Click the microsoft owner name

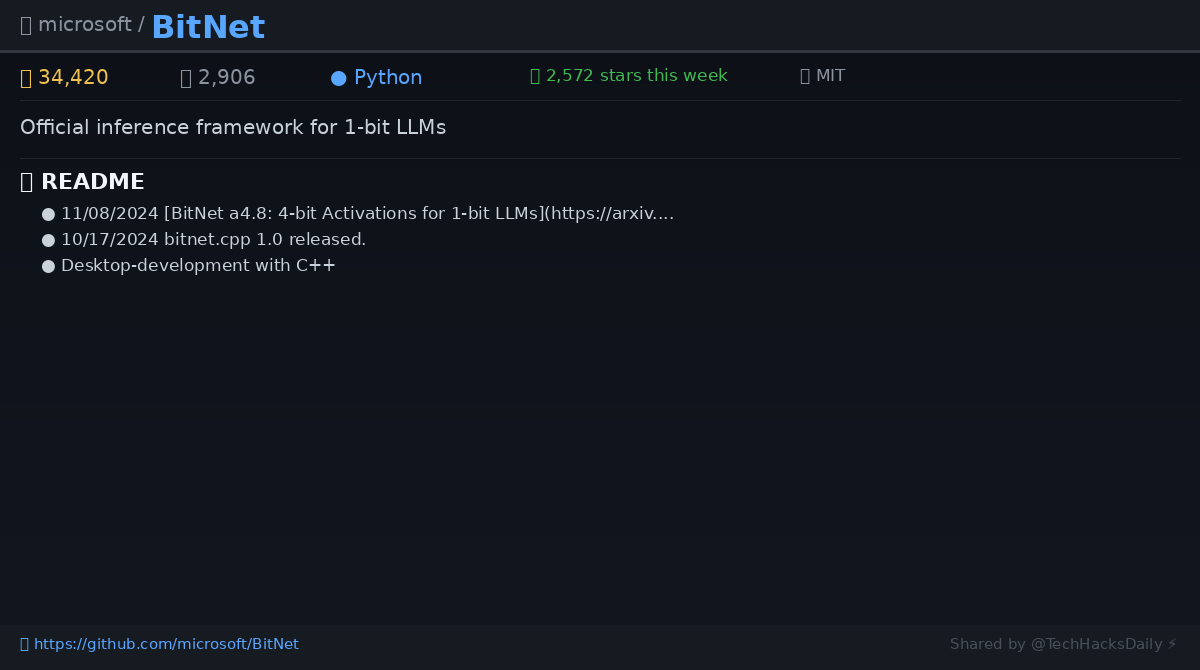click(85, 25)
